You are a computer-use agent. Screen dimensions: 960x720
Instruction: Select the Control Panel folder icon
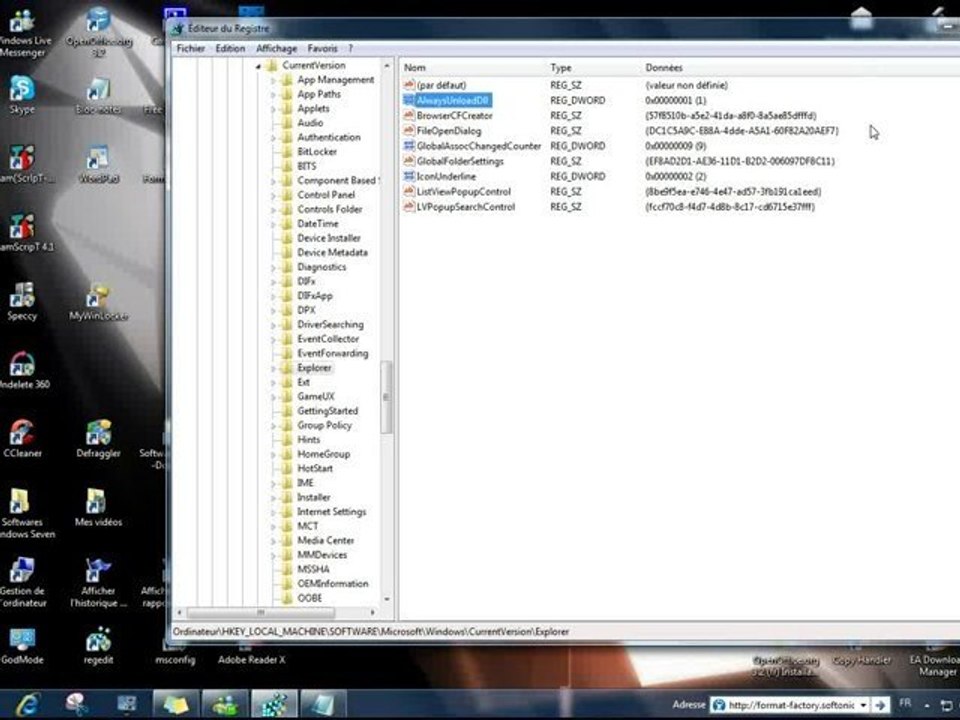click(287, 195)
